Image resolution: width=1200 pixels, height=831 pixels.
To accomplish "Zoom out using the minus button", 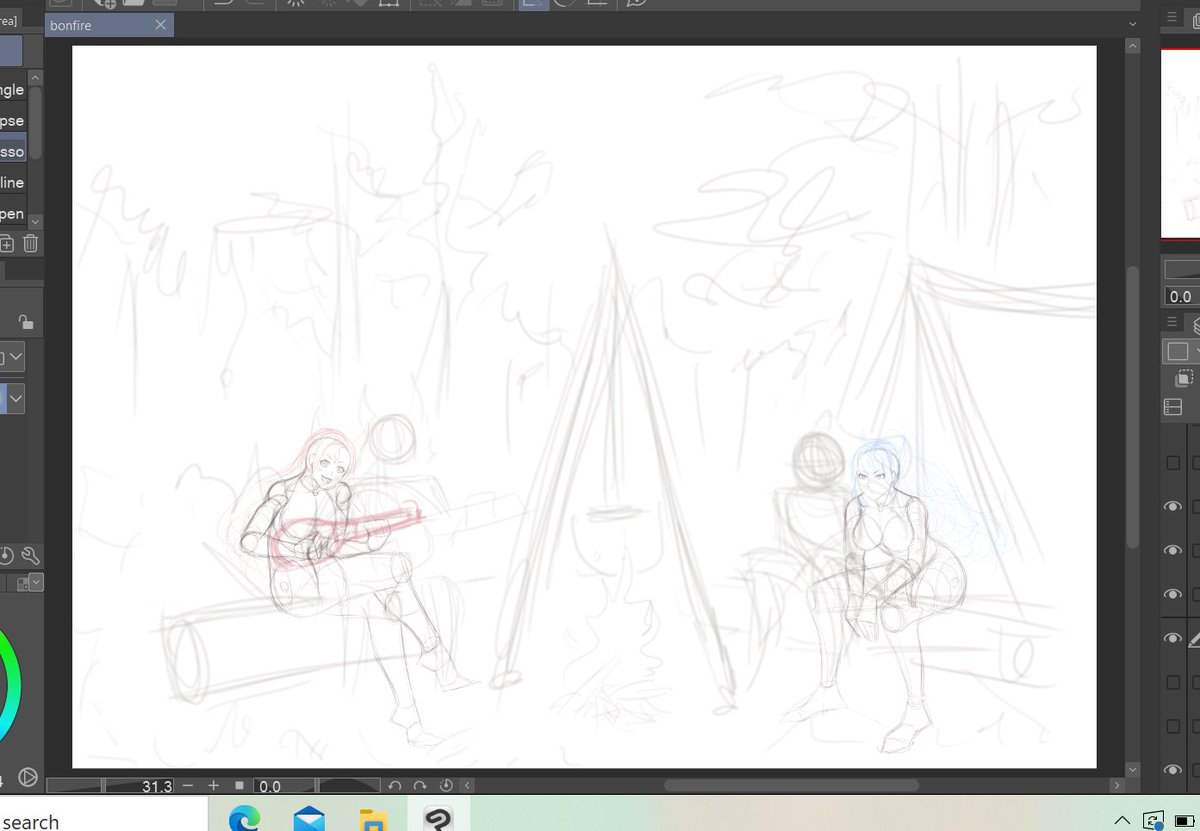I will [x=187, y=787].
